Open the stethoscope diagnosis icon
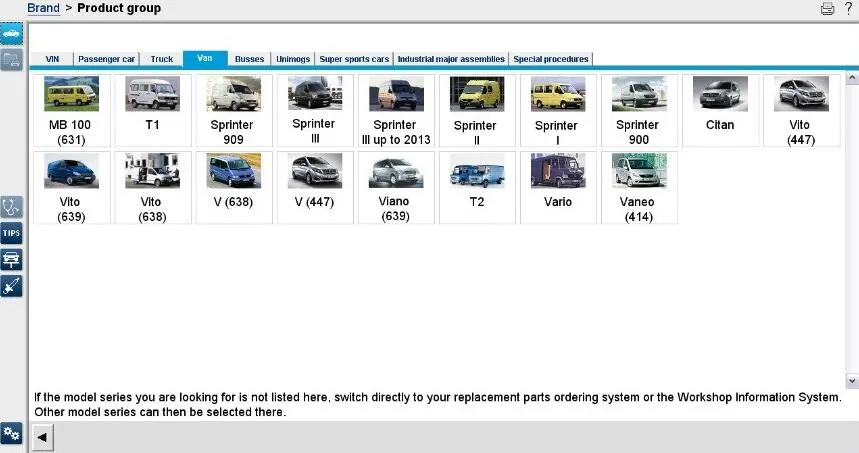Image resolution: width=859 pixels, height=453 pixels. (12, 208)
